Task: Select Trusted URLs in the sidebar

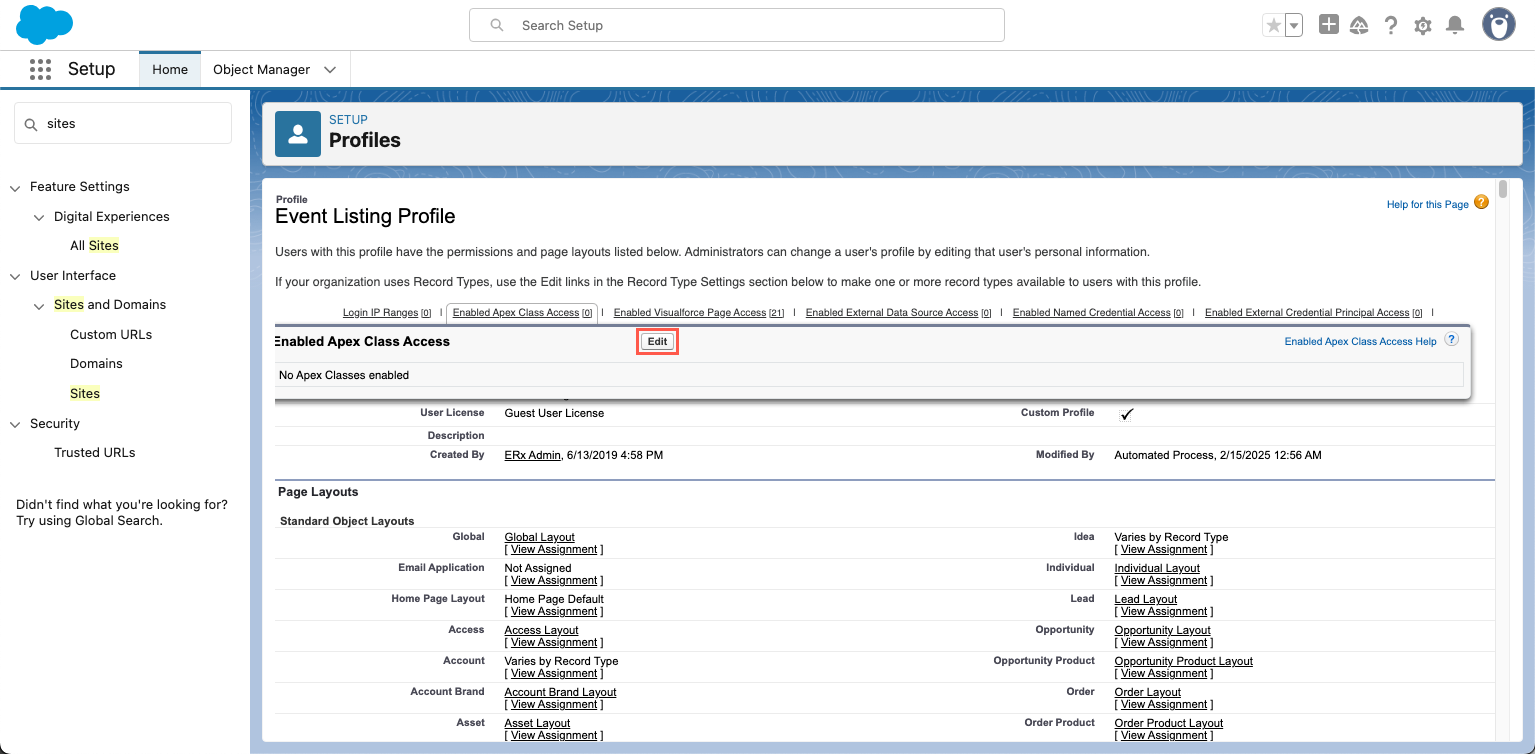Action: tap(94, 453)
